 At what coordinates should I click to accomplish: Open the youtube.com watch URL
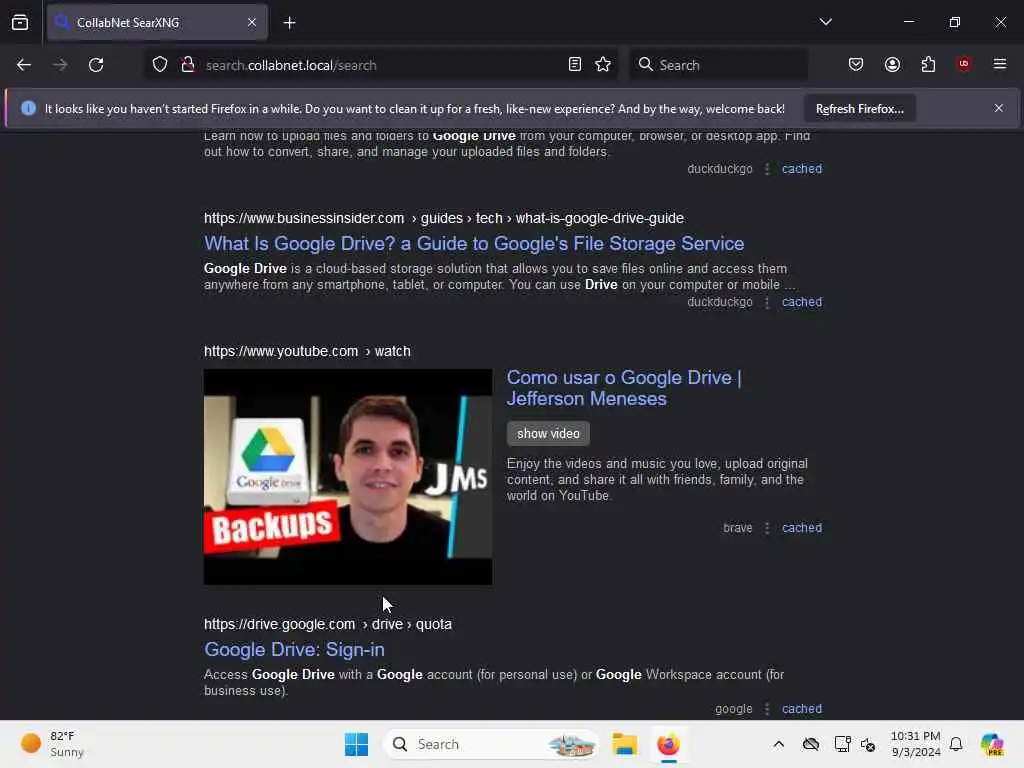point(307,351)
